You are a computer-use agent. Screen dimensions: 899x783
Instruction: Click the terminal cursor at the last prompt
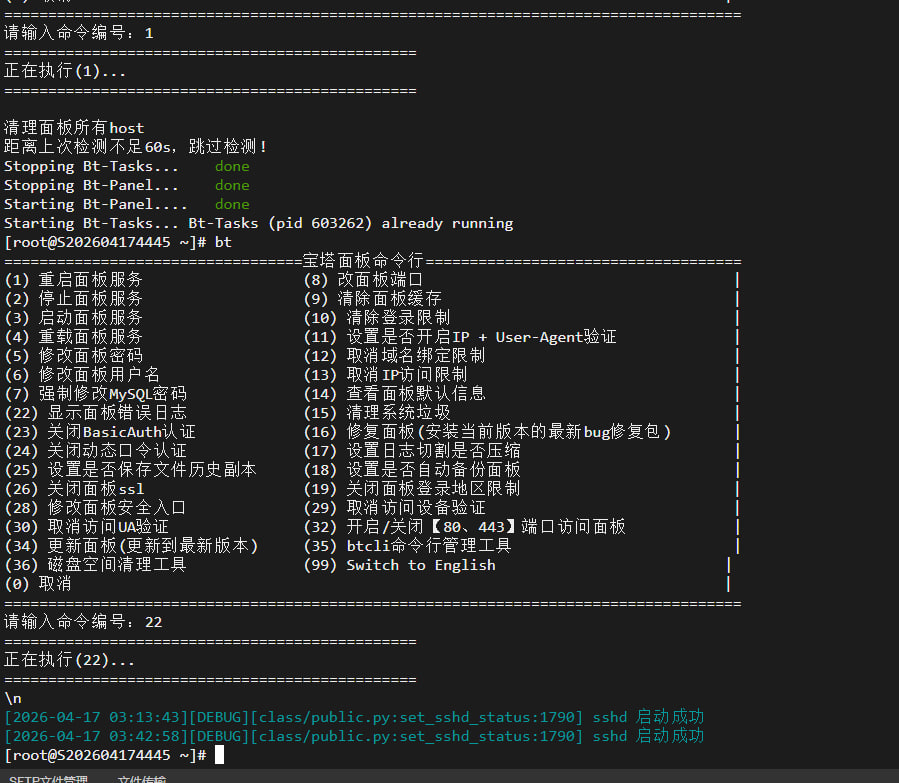(x=219, y=755)
